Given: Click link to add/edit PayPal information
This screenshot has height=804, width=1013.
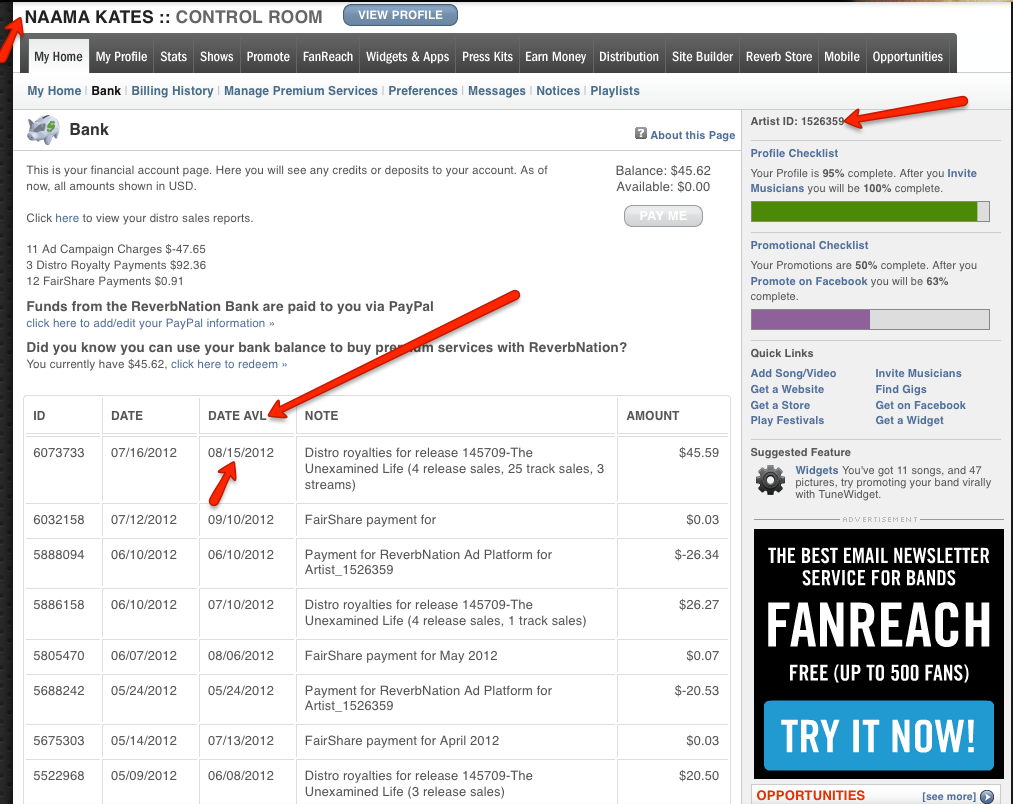Looking at the screenshot, I should (x=150, y=324).
